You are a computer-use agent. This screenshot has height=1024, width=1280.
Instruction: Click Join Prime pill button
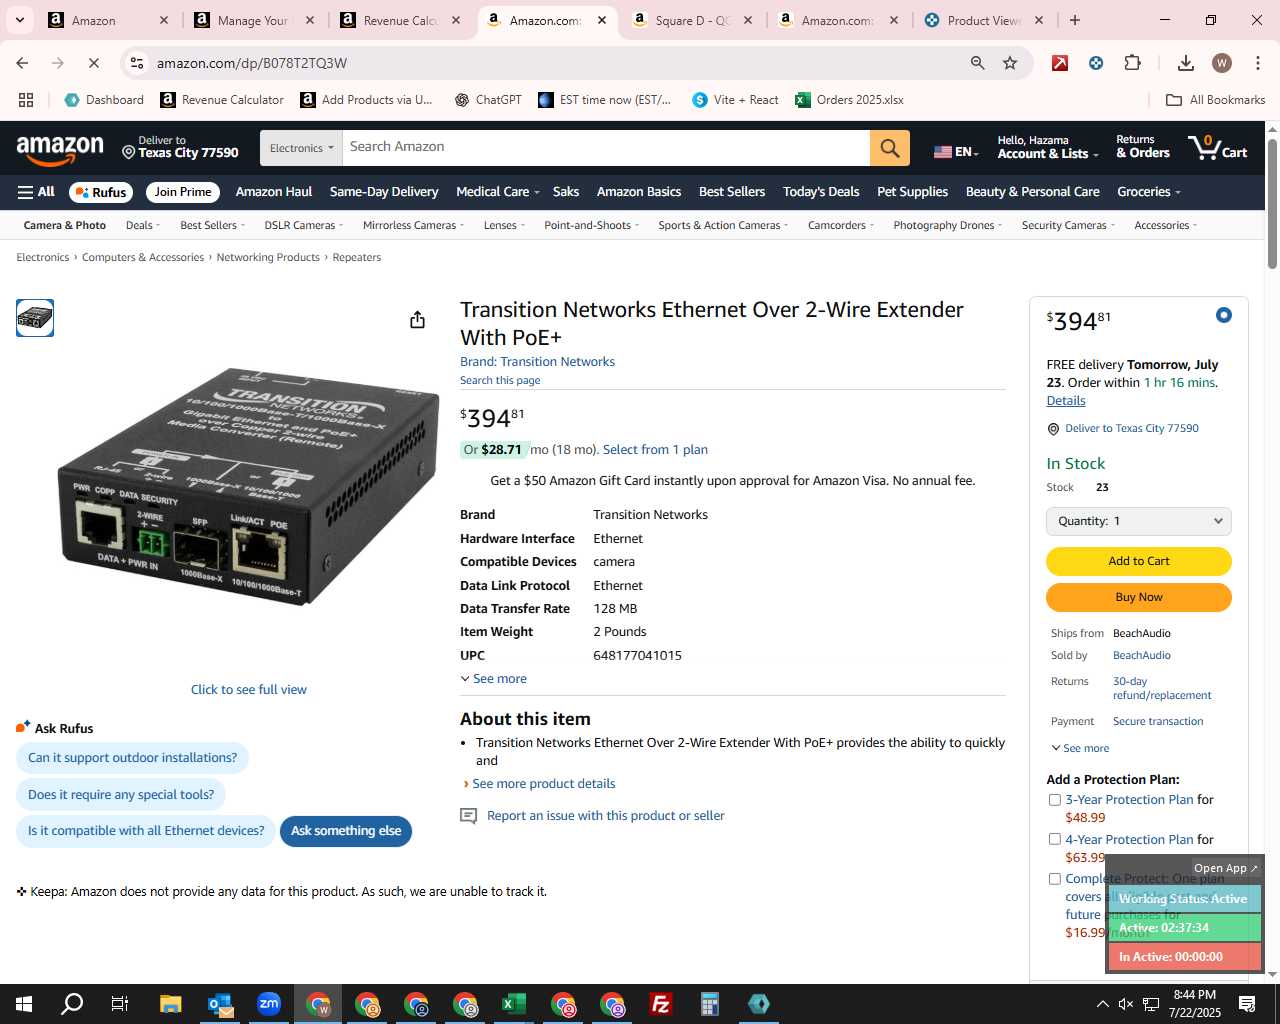coord(182,192)
